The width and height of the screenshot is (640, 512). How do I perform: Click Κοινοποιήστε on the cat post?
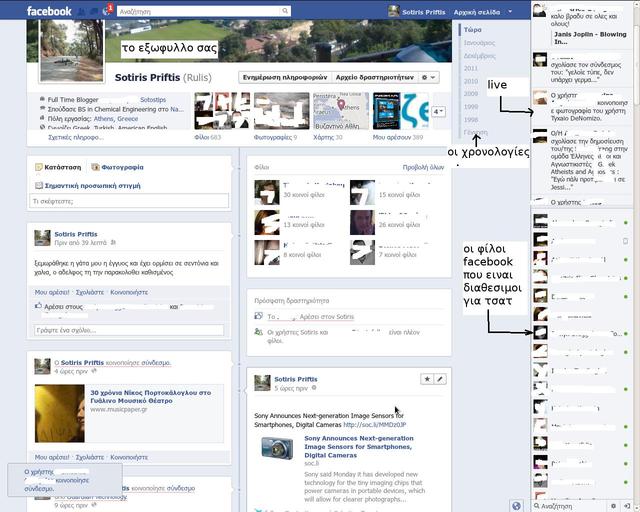coord(129,292)
